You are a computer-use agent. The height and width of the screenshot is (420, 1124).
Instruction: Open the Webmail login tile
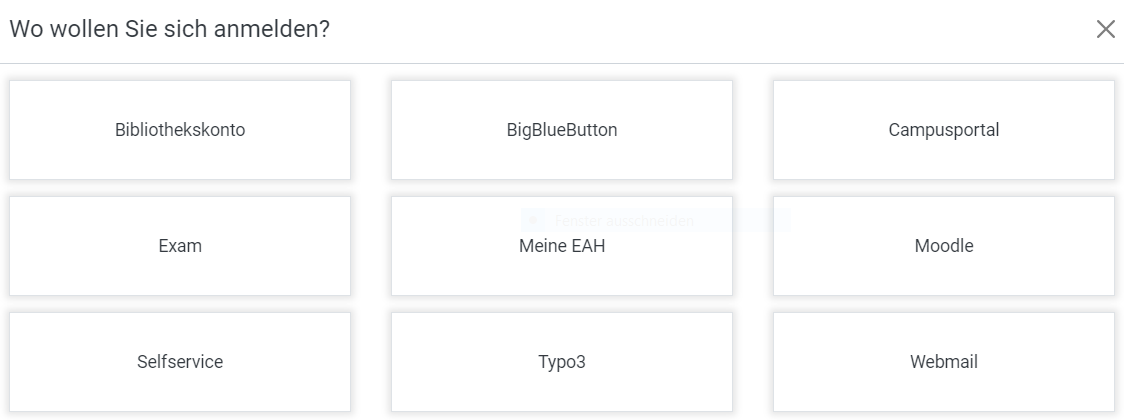click(x=944, y=362)
